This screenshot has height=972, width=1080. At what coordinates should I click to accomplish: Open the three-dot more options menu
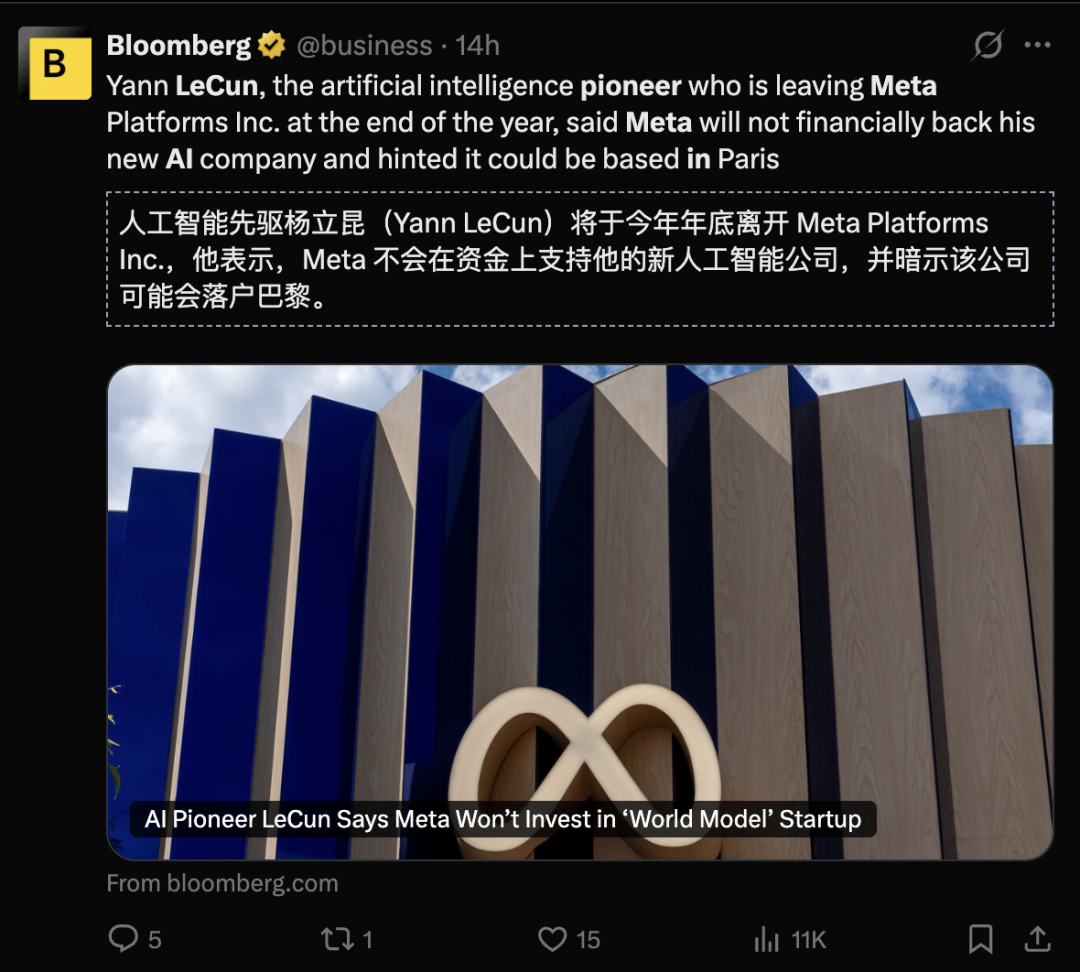[x=1037, y=45]
